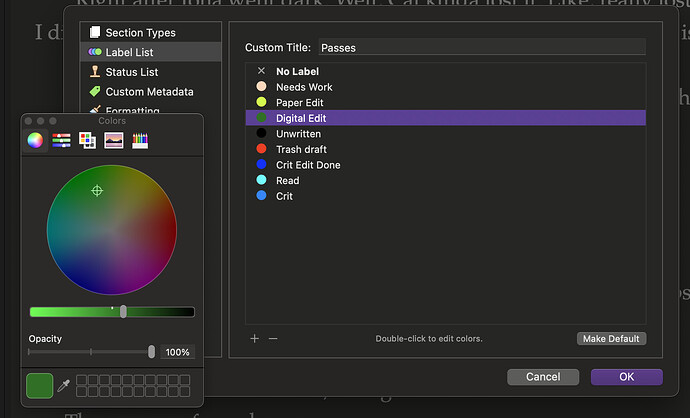
Task: Switch to color sliders picker
Action: (61, 140)
